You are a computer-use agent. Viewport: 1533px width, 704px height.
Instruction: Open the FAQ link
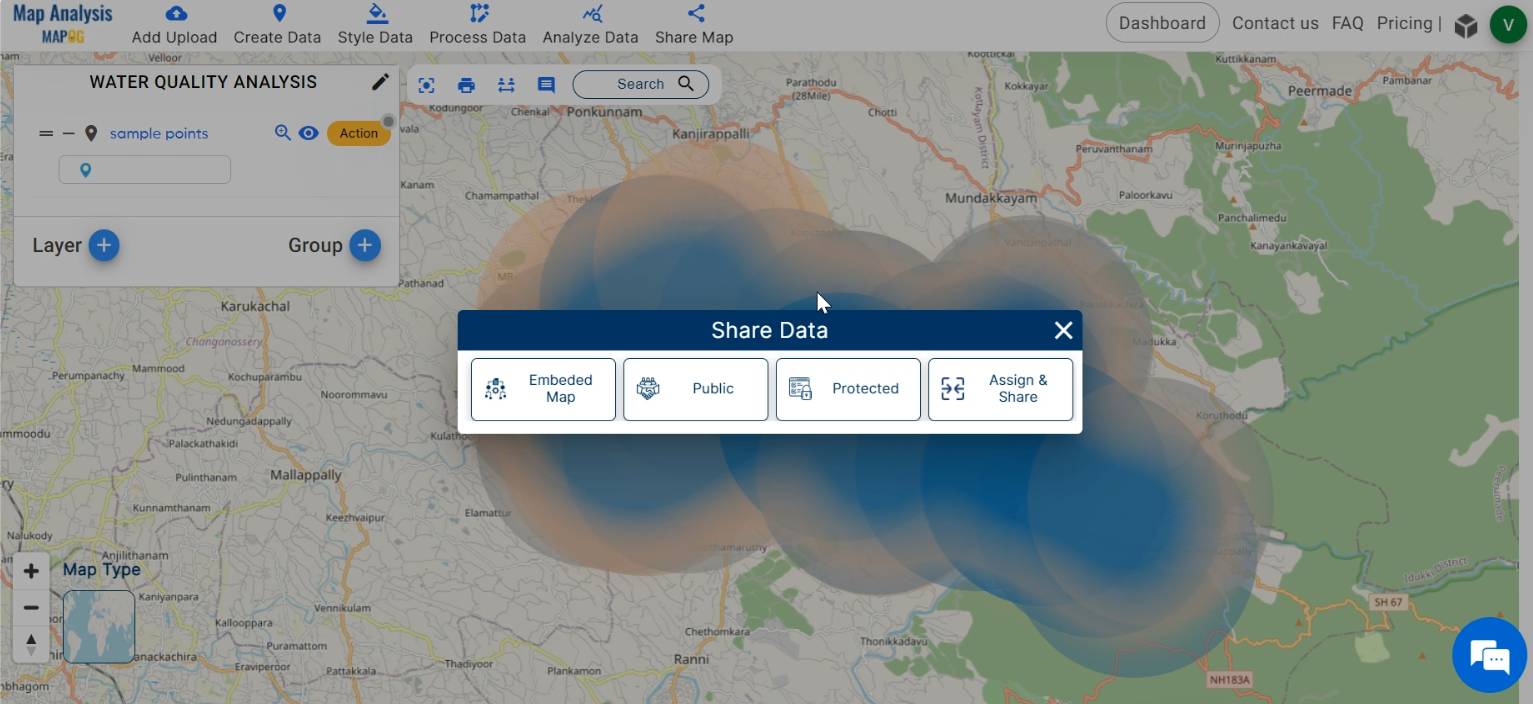1347,23
